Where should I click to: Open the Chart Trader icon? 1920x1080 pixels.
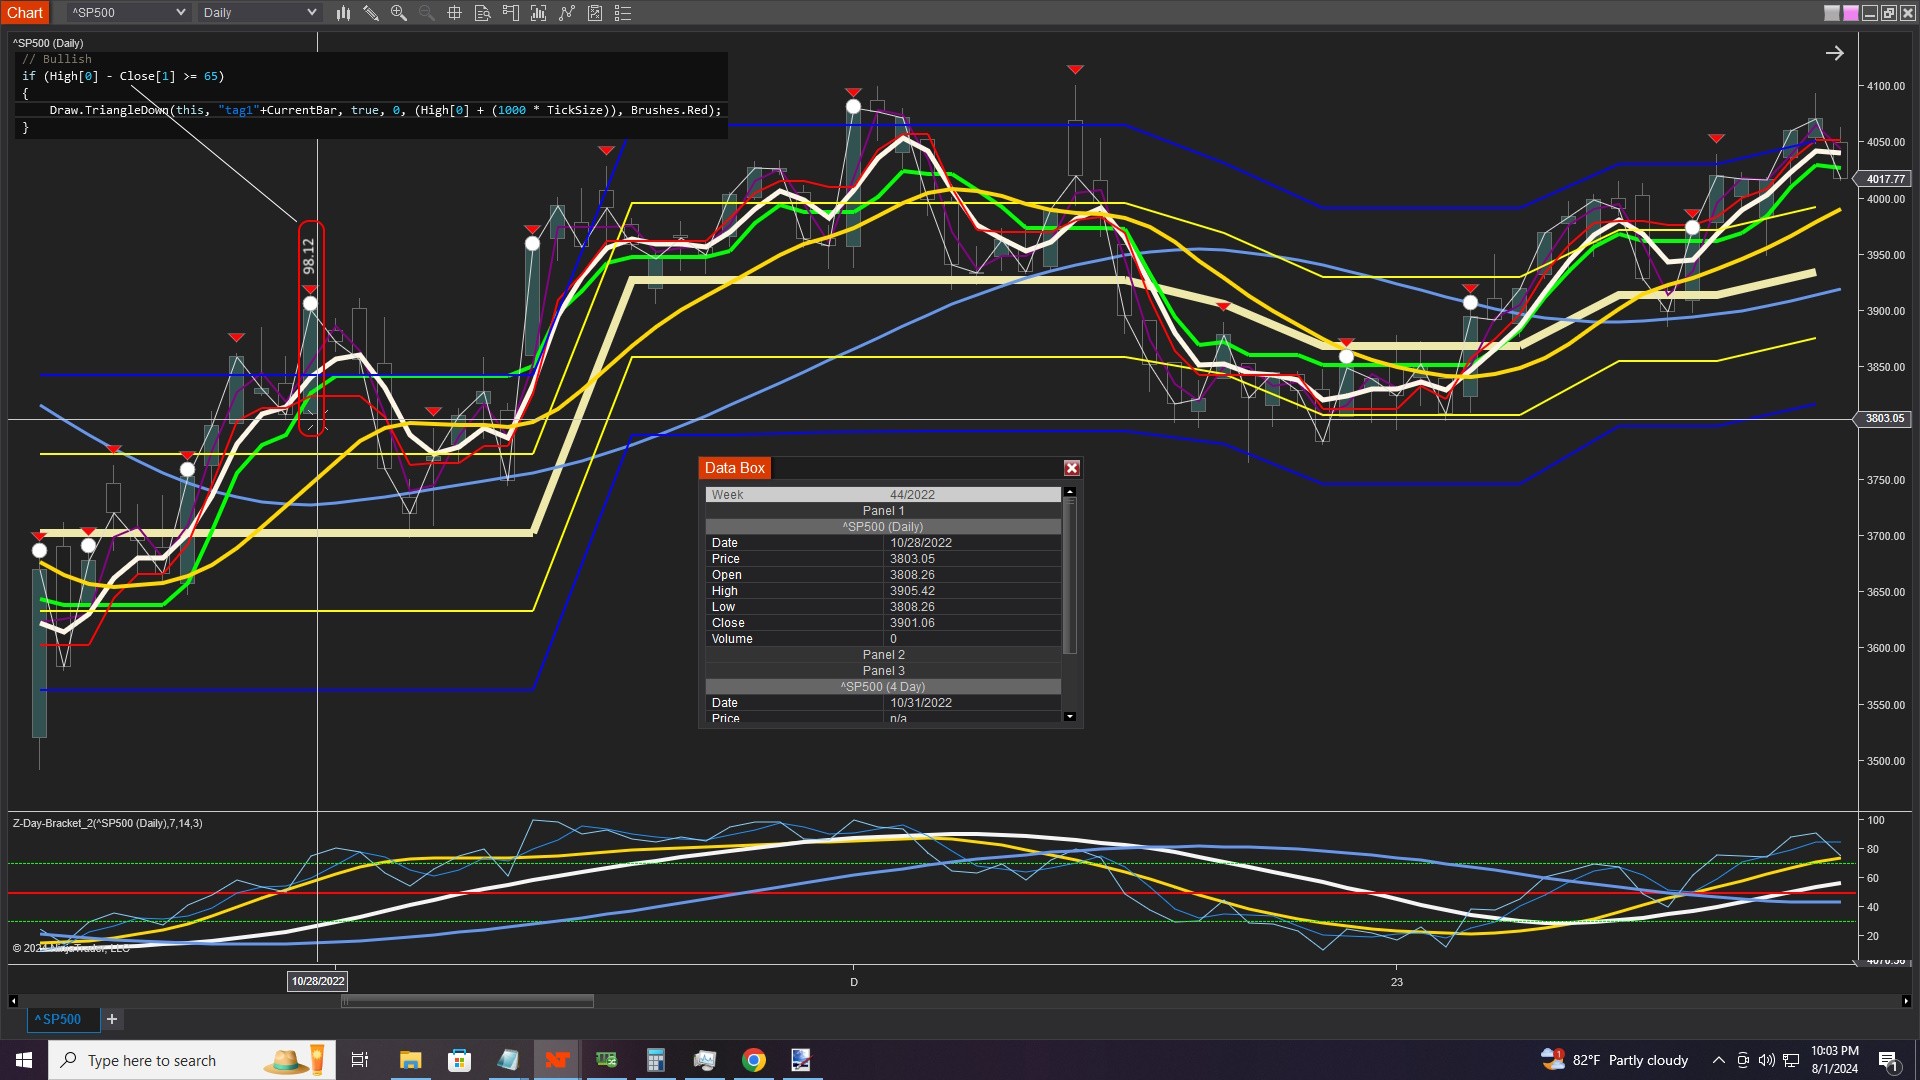coord(511,13)
